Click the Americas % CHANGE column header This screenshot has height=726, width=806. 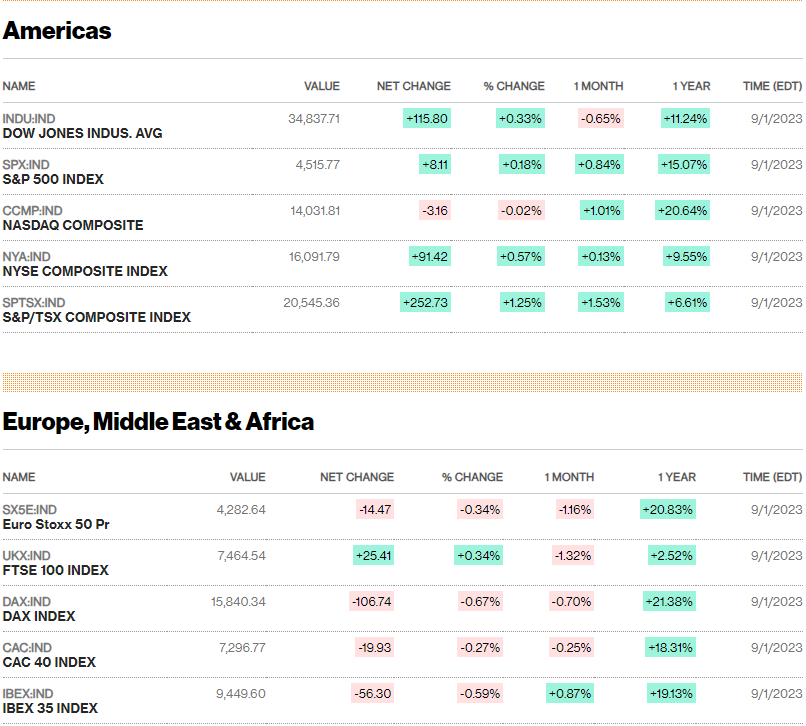click(514, 86)
